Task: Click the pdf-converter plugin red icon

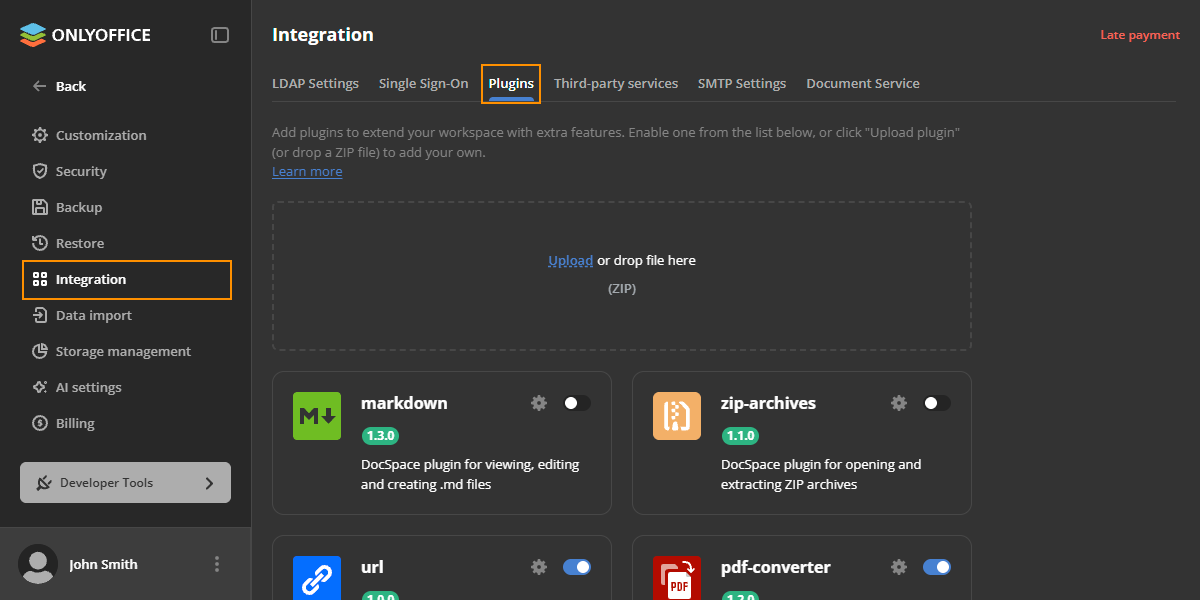Action: (677, 578)
